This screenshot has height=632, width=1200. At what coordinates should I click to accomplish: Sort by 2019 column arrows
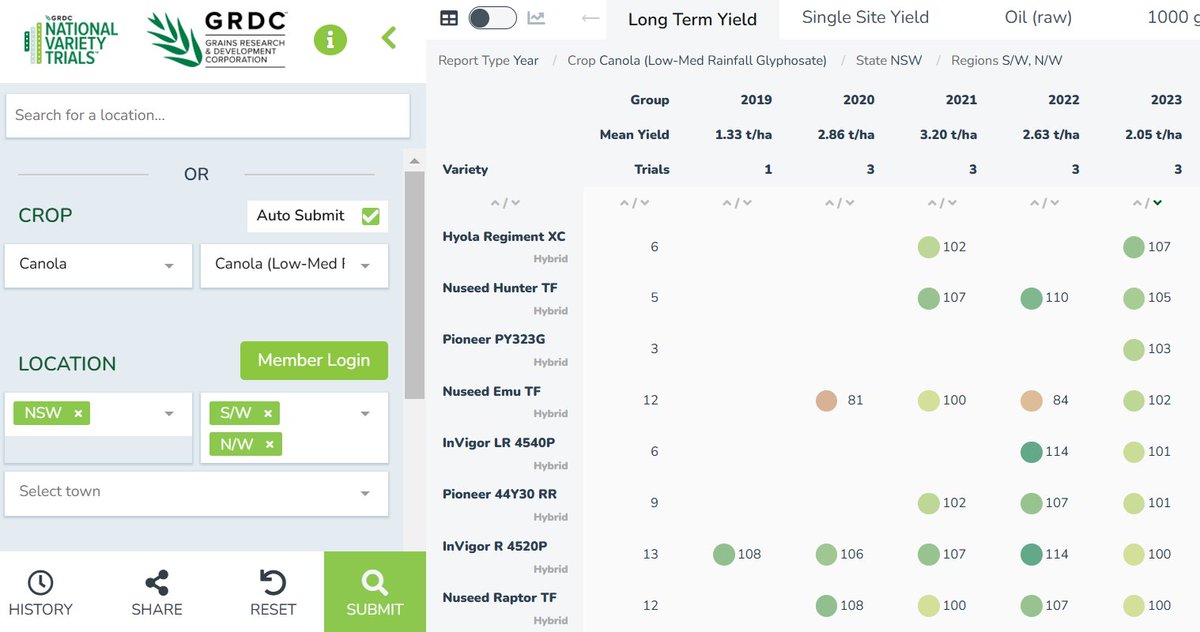coord(737,203)
